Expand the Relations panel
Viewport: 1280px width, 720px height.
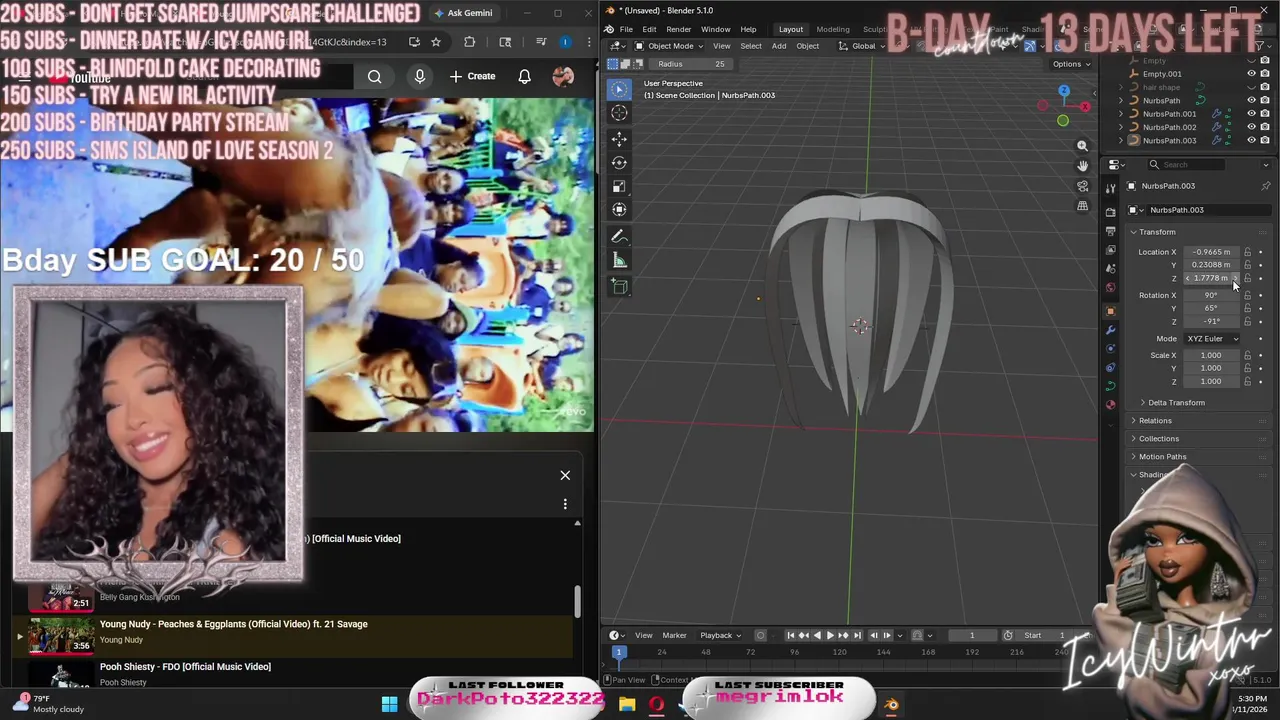[x=1155, y=421]
